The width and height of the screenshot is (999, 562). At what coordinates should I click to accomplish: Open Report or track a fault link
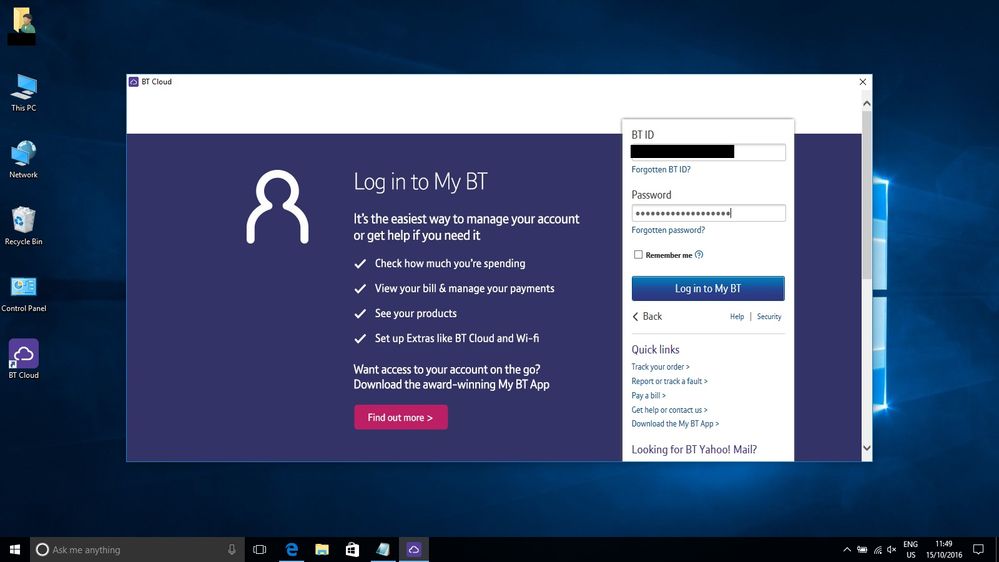coord(669,381)
